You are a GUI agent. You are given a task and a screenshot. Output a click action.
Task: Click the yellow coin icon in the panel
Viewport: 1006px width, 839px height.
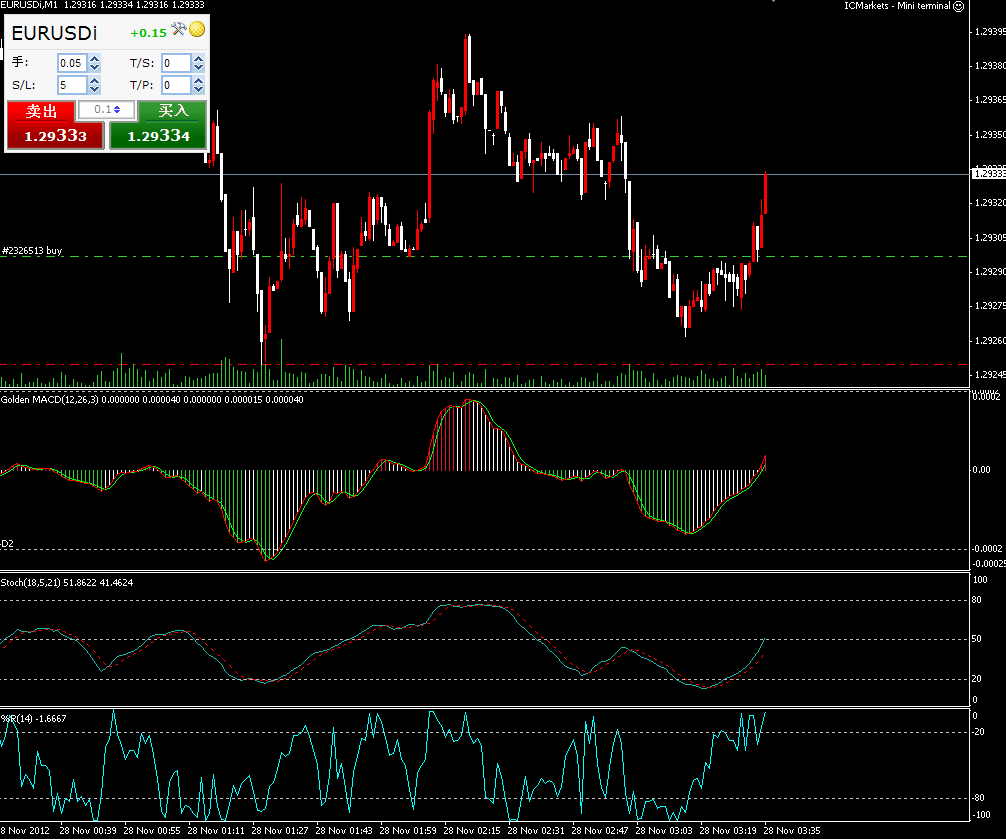coord(197,29)
